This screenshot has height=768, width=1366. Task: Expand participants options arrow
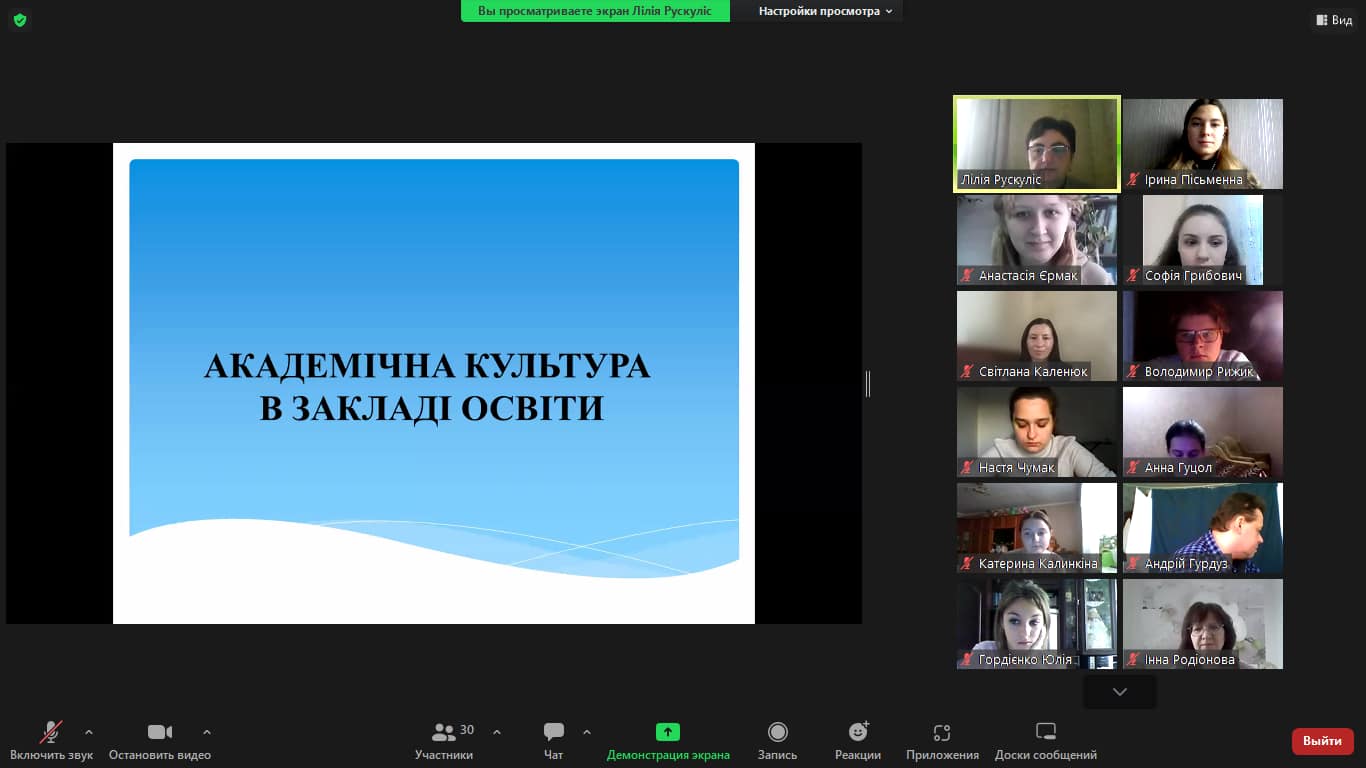coord(497,732)
